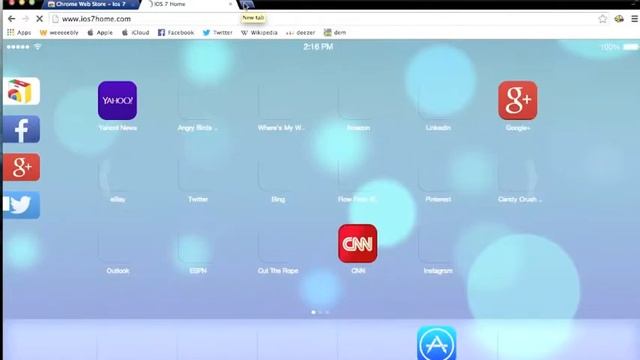Click the Angry Birds app label
This screenshot has width=640, height=360.
(198, 128)
